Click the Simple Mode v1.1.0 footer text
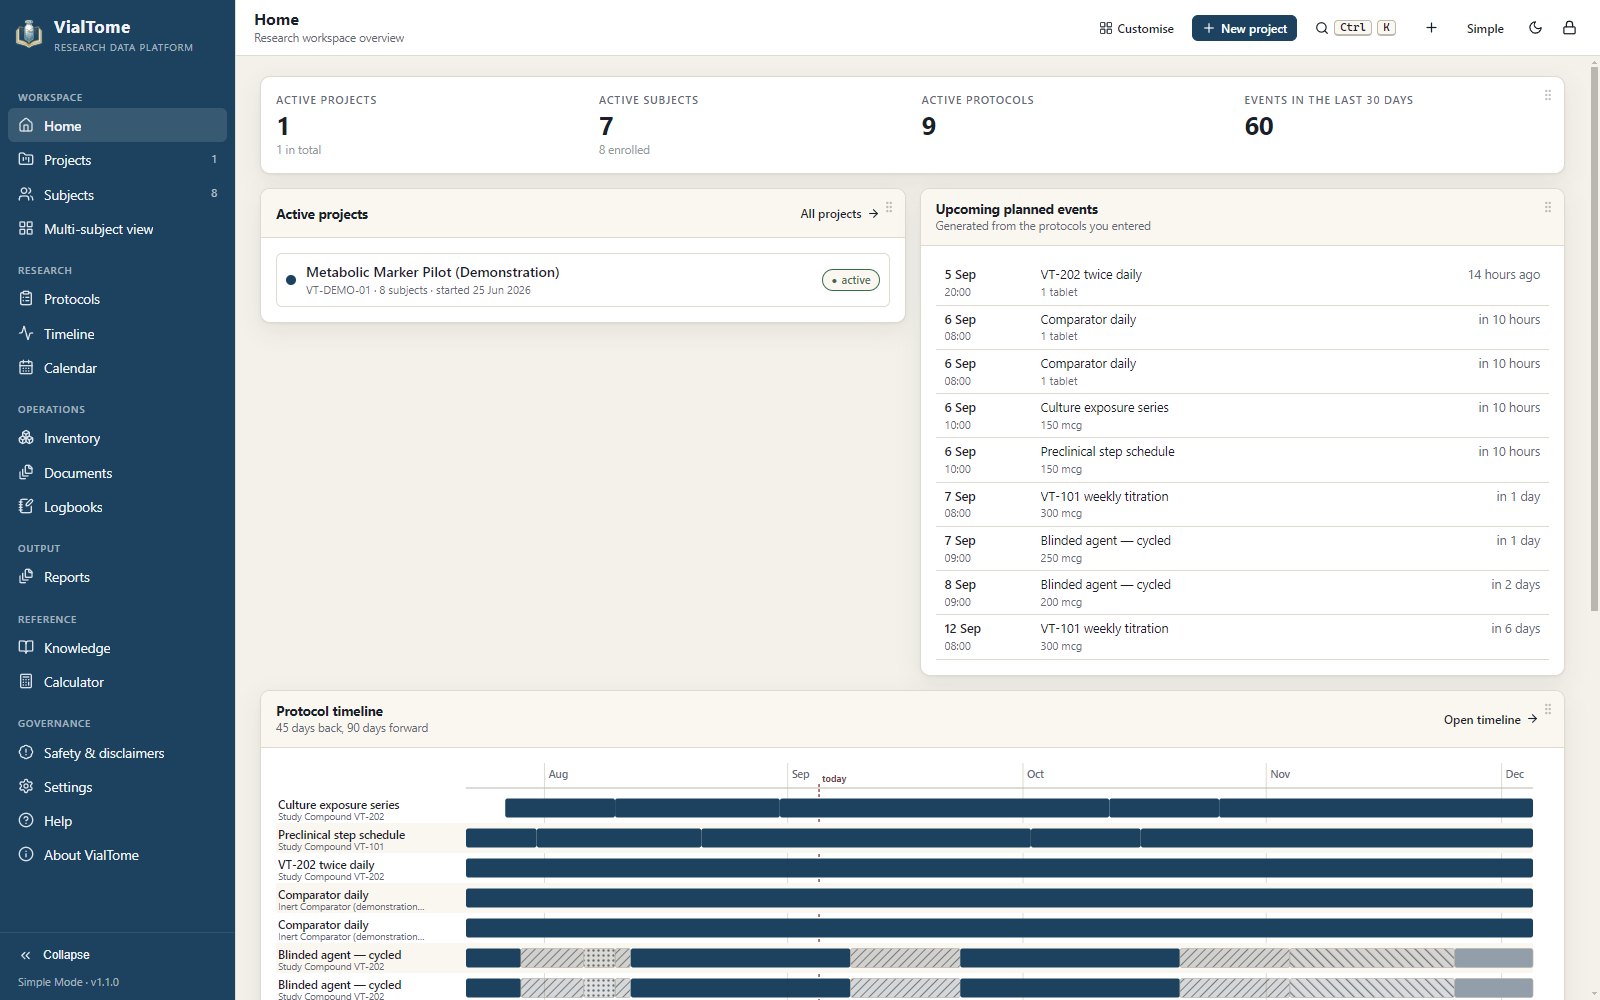 68,982
